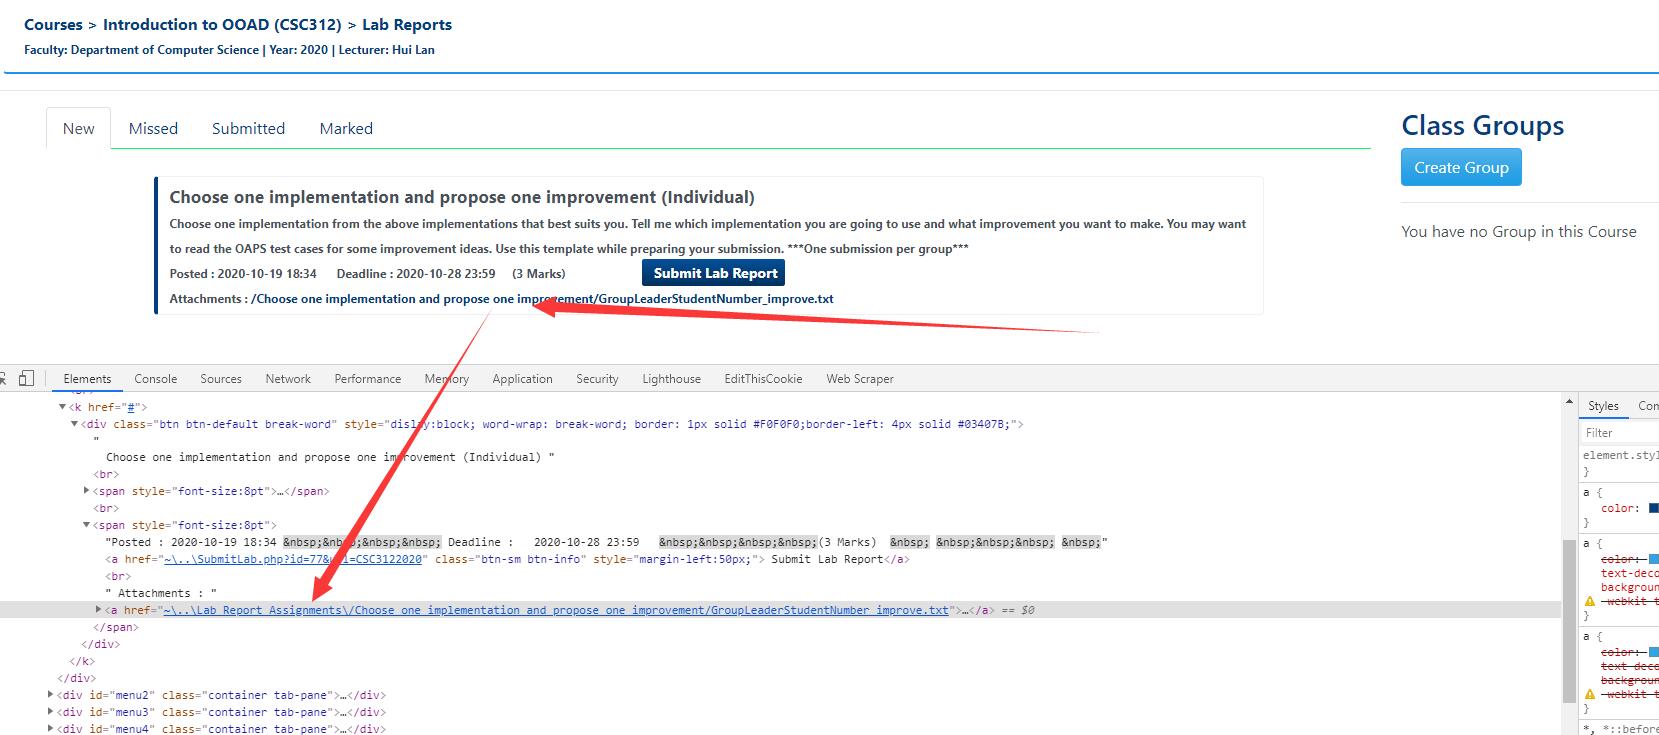Select the Missed lab reports tab
Image resolution: width=1659 pixels, height=735 pixels.
pos(153,129)
